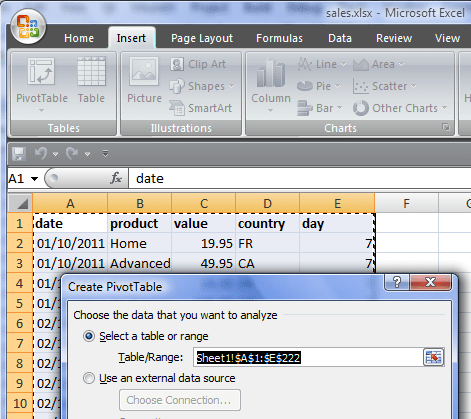
Task: Open the Shapes gallery
Action: pyautogui.click(x=202, y=86)
